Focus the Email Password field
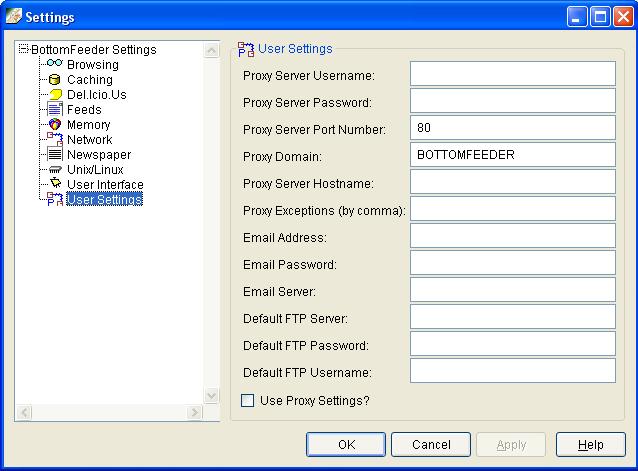Viewport: 638px width, 471px height. pyautogui.click(x=513, y=262)
